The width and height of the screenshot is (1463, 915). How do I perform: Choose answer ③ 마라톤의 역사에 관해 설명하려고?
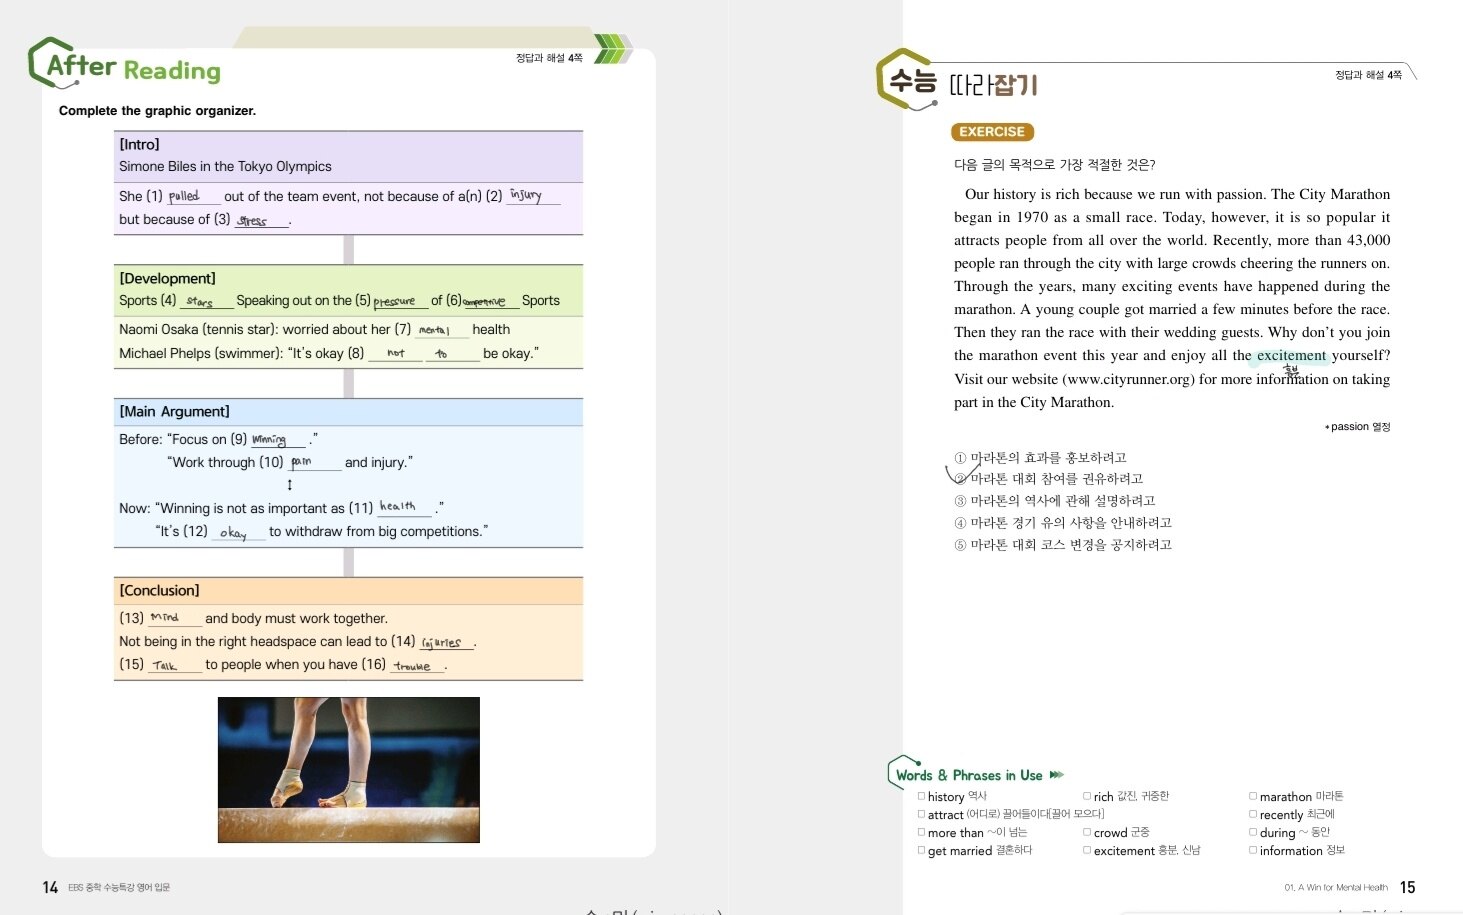[1054, 501]
